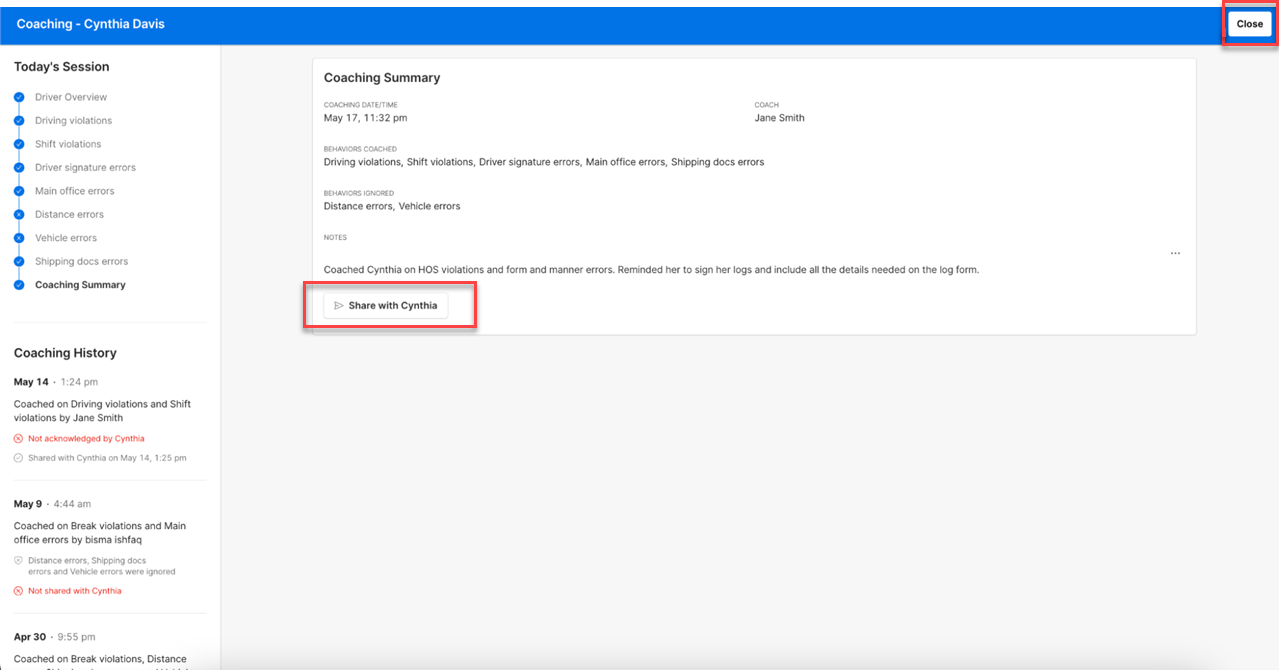Screen dimensions: 1279x670
Task: Click the coach name 'Jane Smith' in the summary
Action: coord(779,118)
